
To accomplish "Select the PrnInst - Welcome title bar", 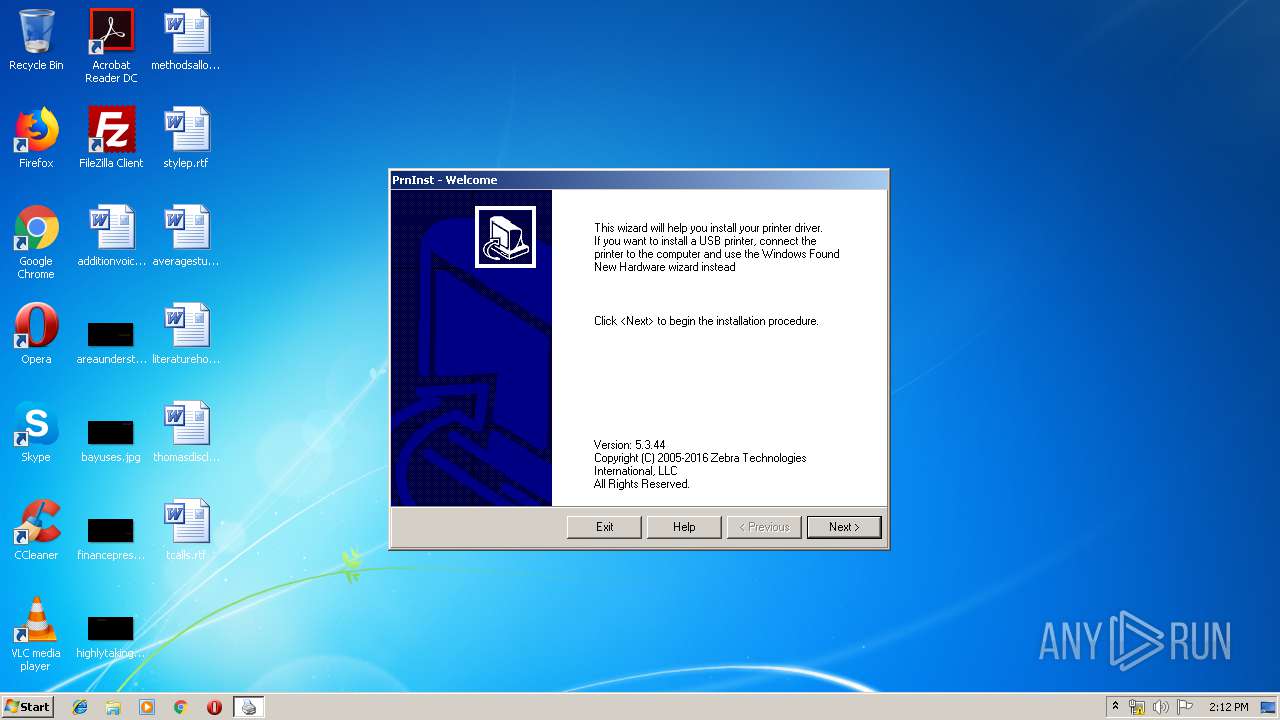I will pos(638,180).
